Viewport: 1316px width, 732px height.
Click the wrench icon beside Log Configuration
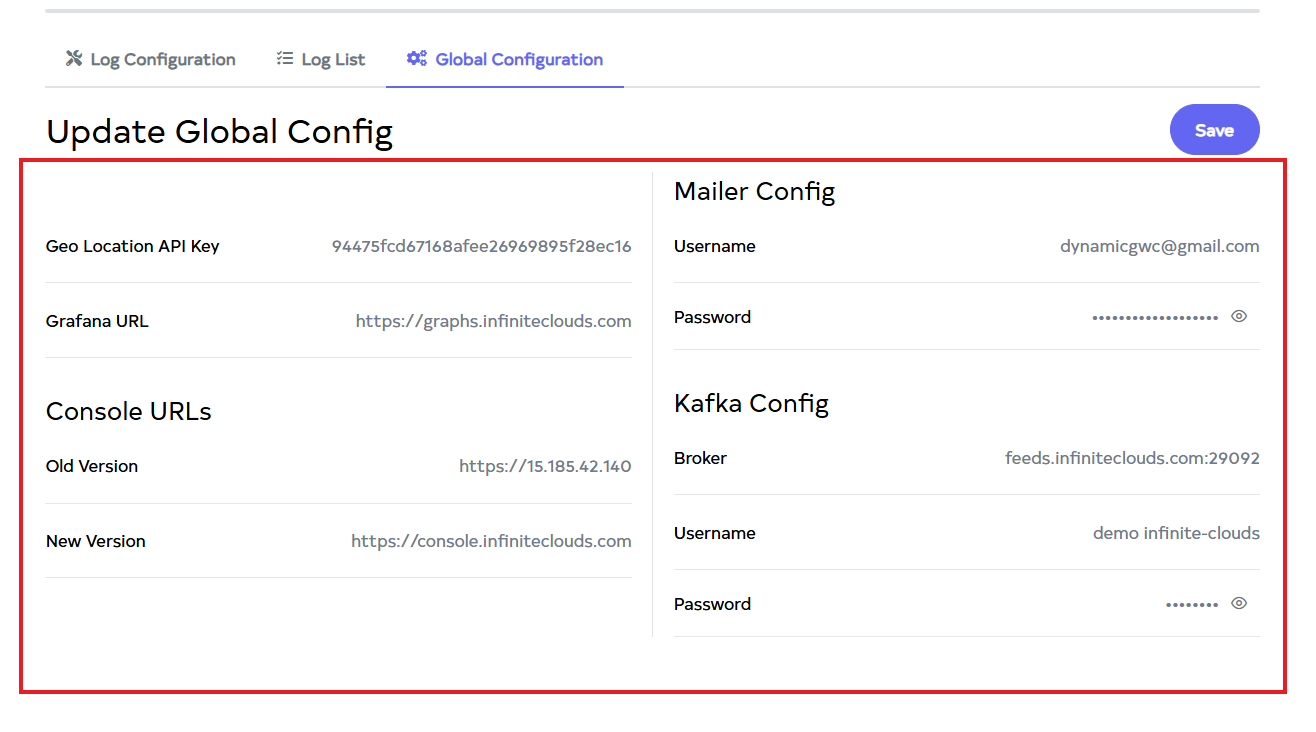click(74, 59)
